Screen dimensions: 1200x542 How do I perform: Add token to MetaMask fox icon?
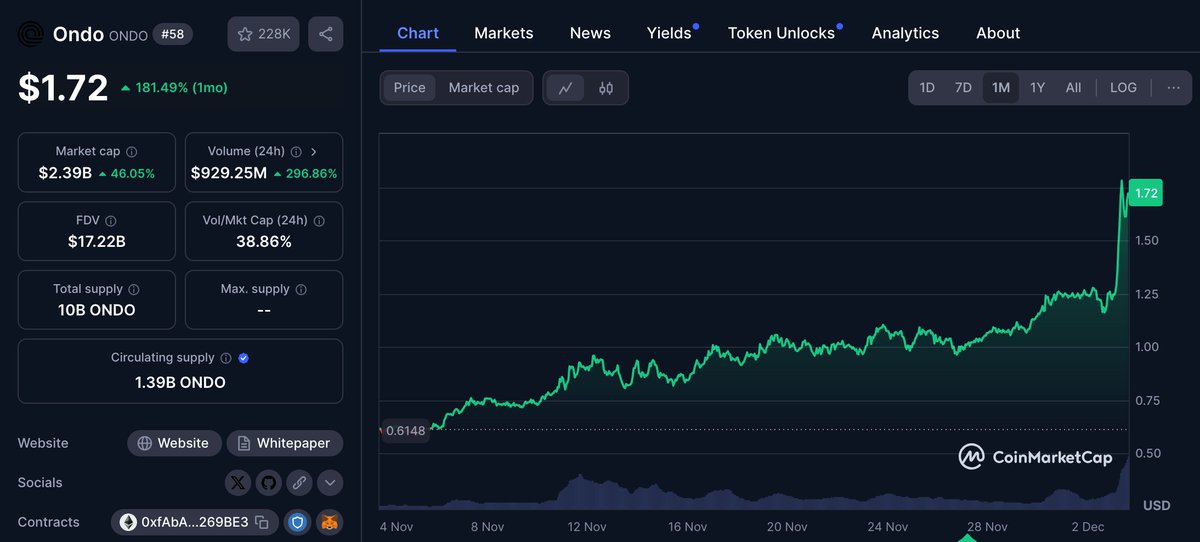coord(330,522)
